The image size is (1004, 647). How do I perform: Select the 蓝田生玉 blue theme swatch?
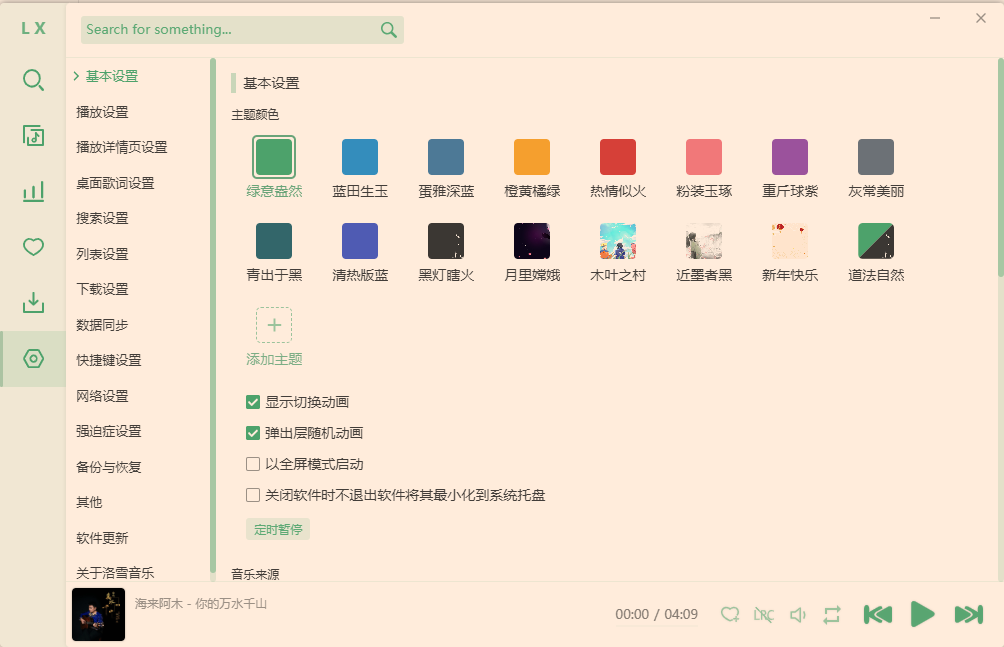tap(360, 157)
